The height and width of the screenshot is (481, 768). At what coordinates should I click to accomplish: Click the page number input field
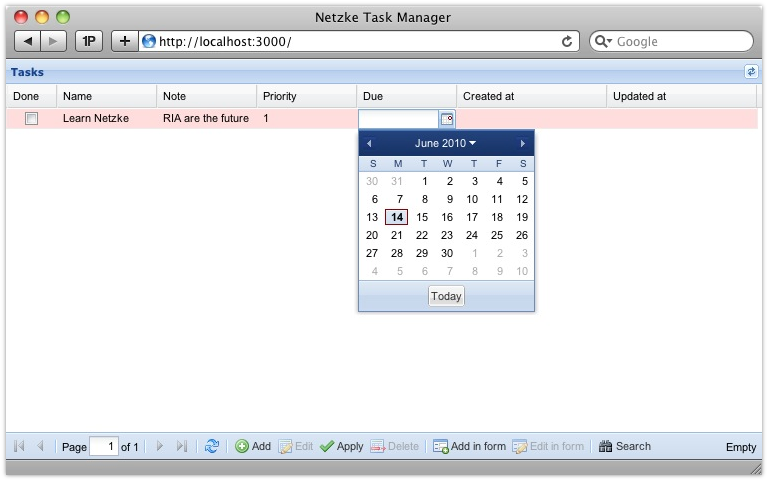[x=104, y=446]
